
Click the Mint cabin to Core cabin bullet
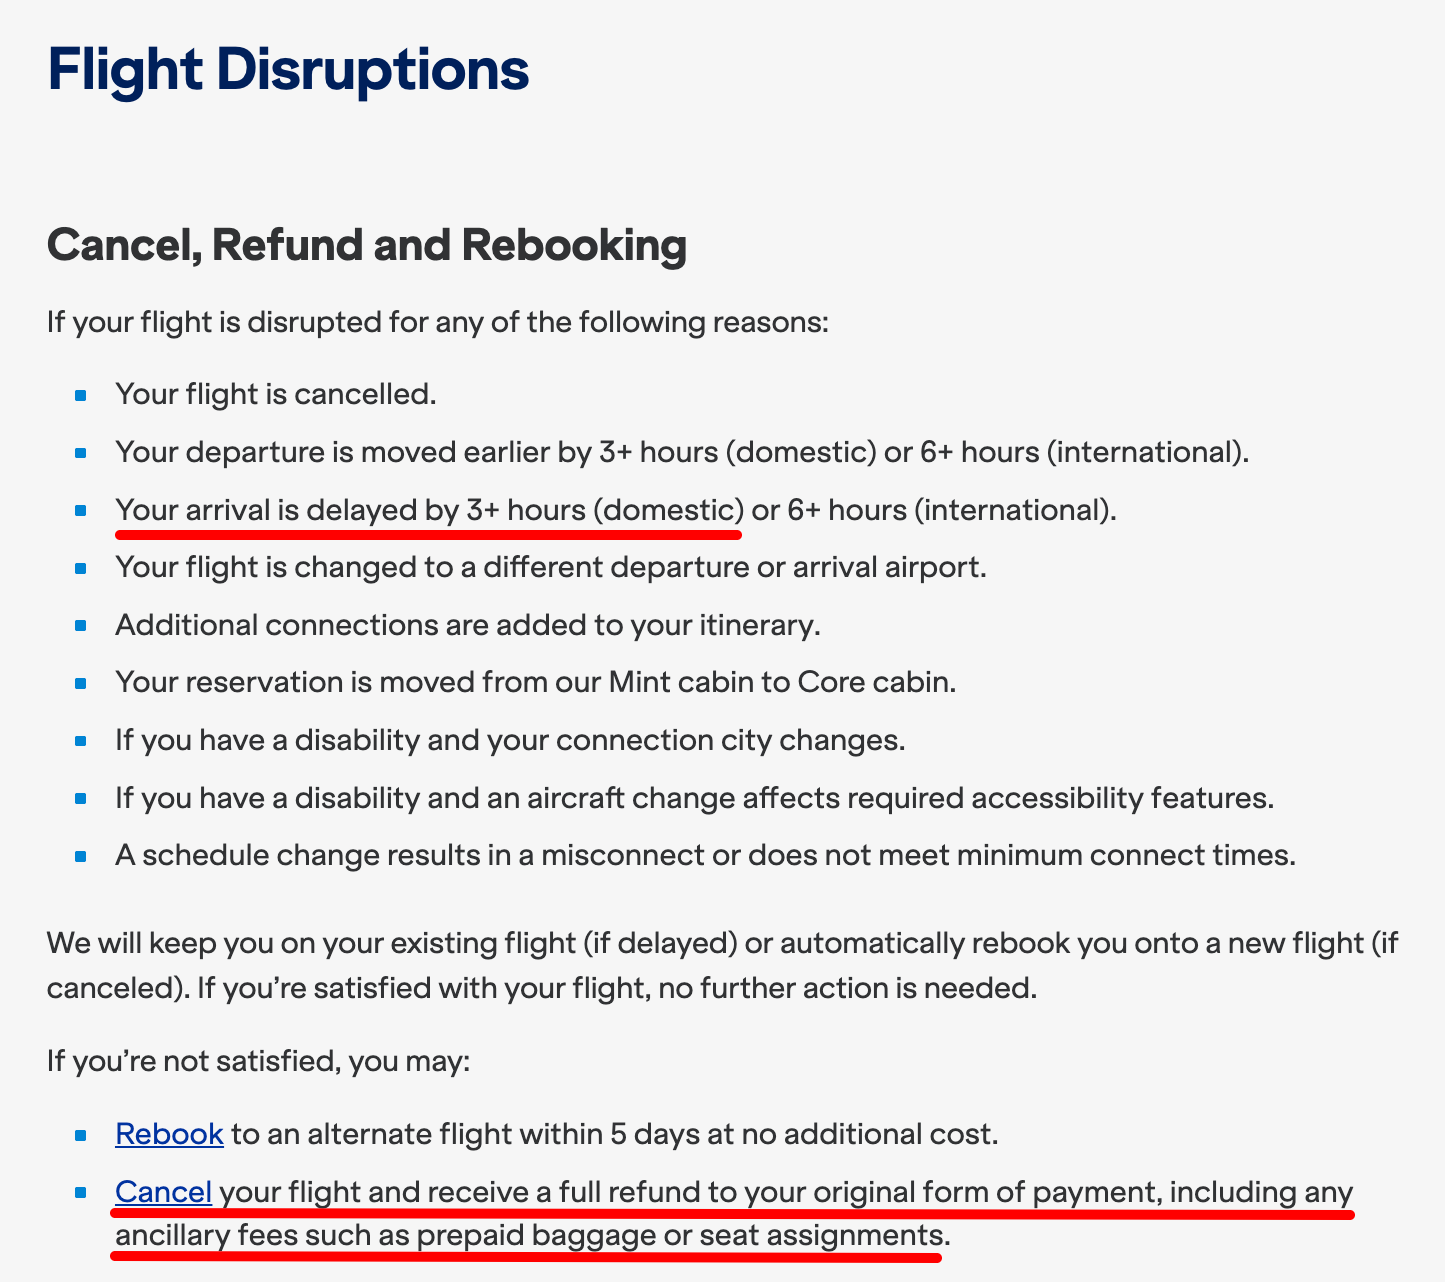click(535, 682)
